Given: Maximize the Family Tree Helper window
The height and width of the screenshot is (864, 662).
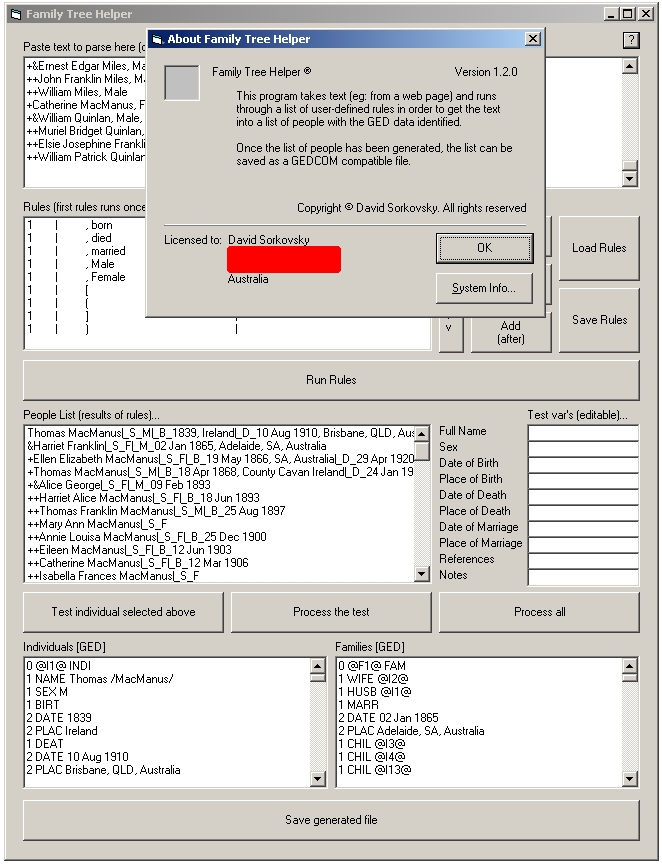Looking at the screenshot, I should 627,14.
